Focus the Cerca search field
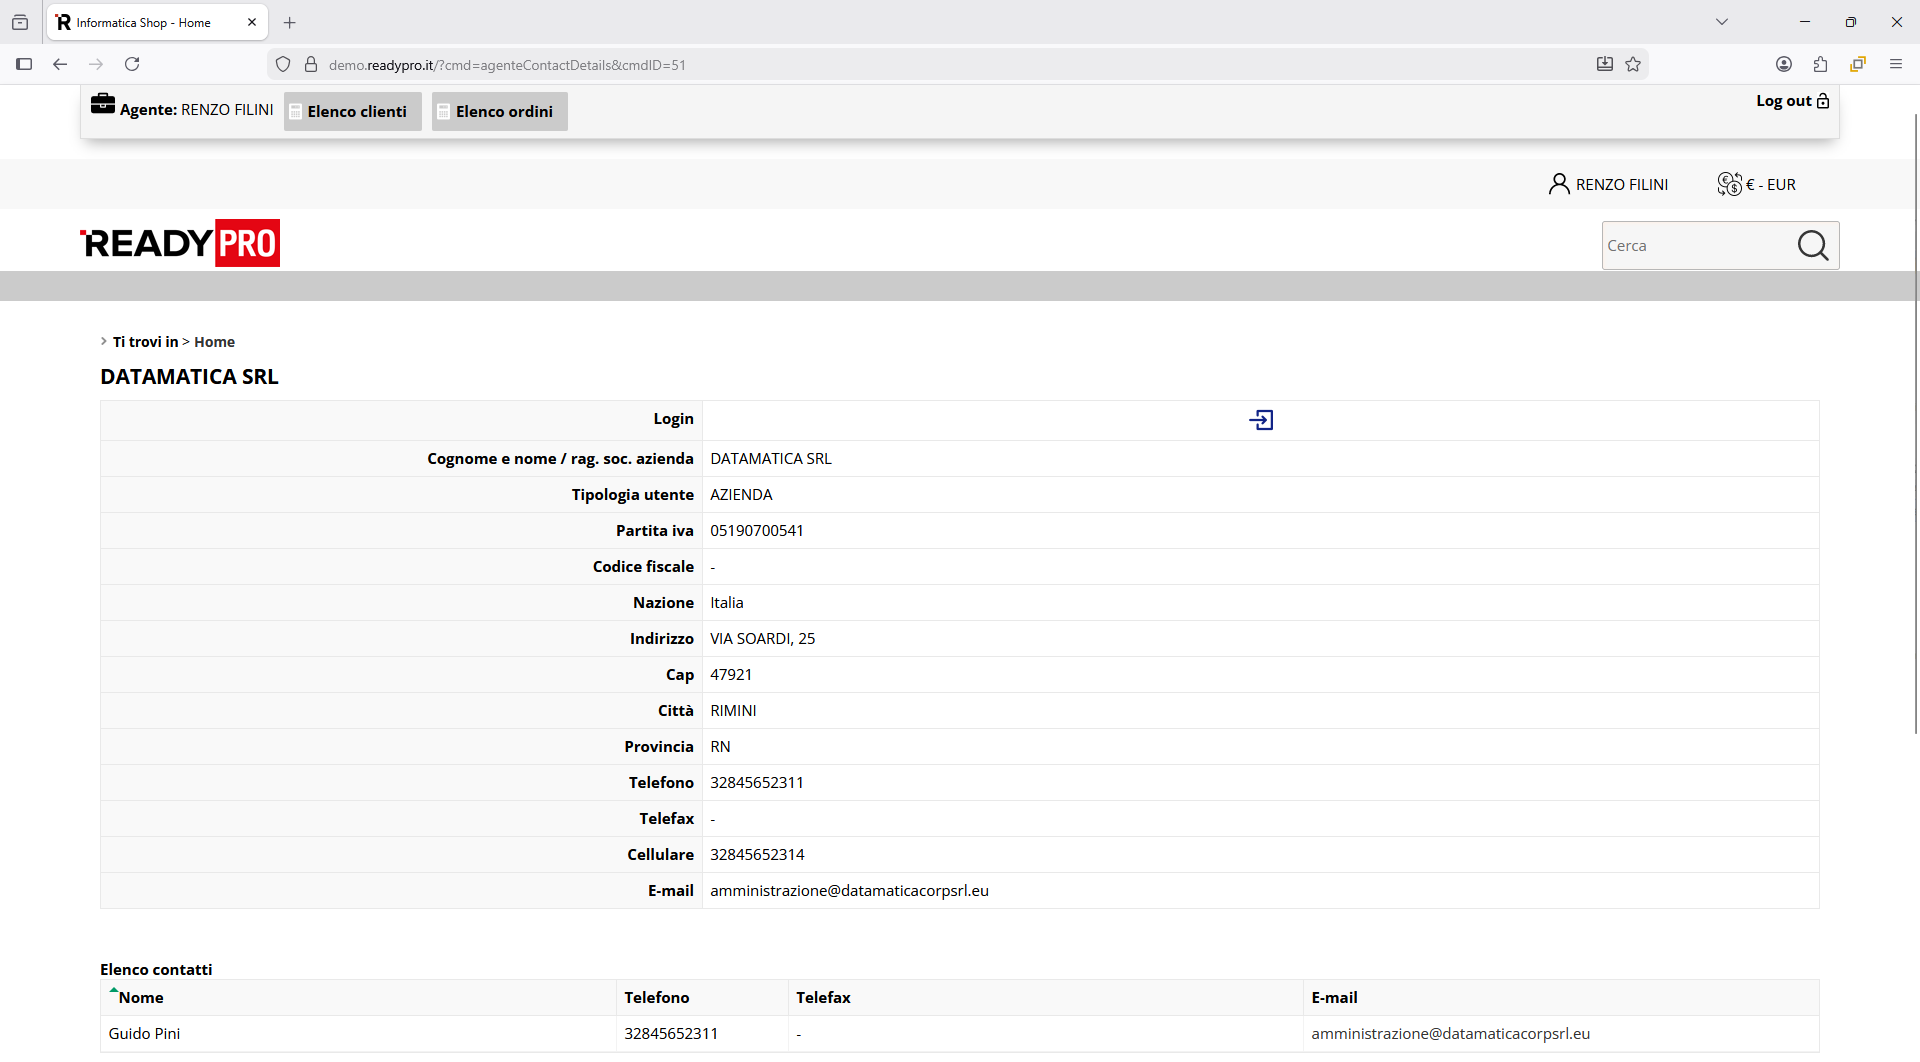This screenshot has width=1920, height=1062. pos(1697,245)
